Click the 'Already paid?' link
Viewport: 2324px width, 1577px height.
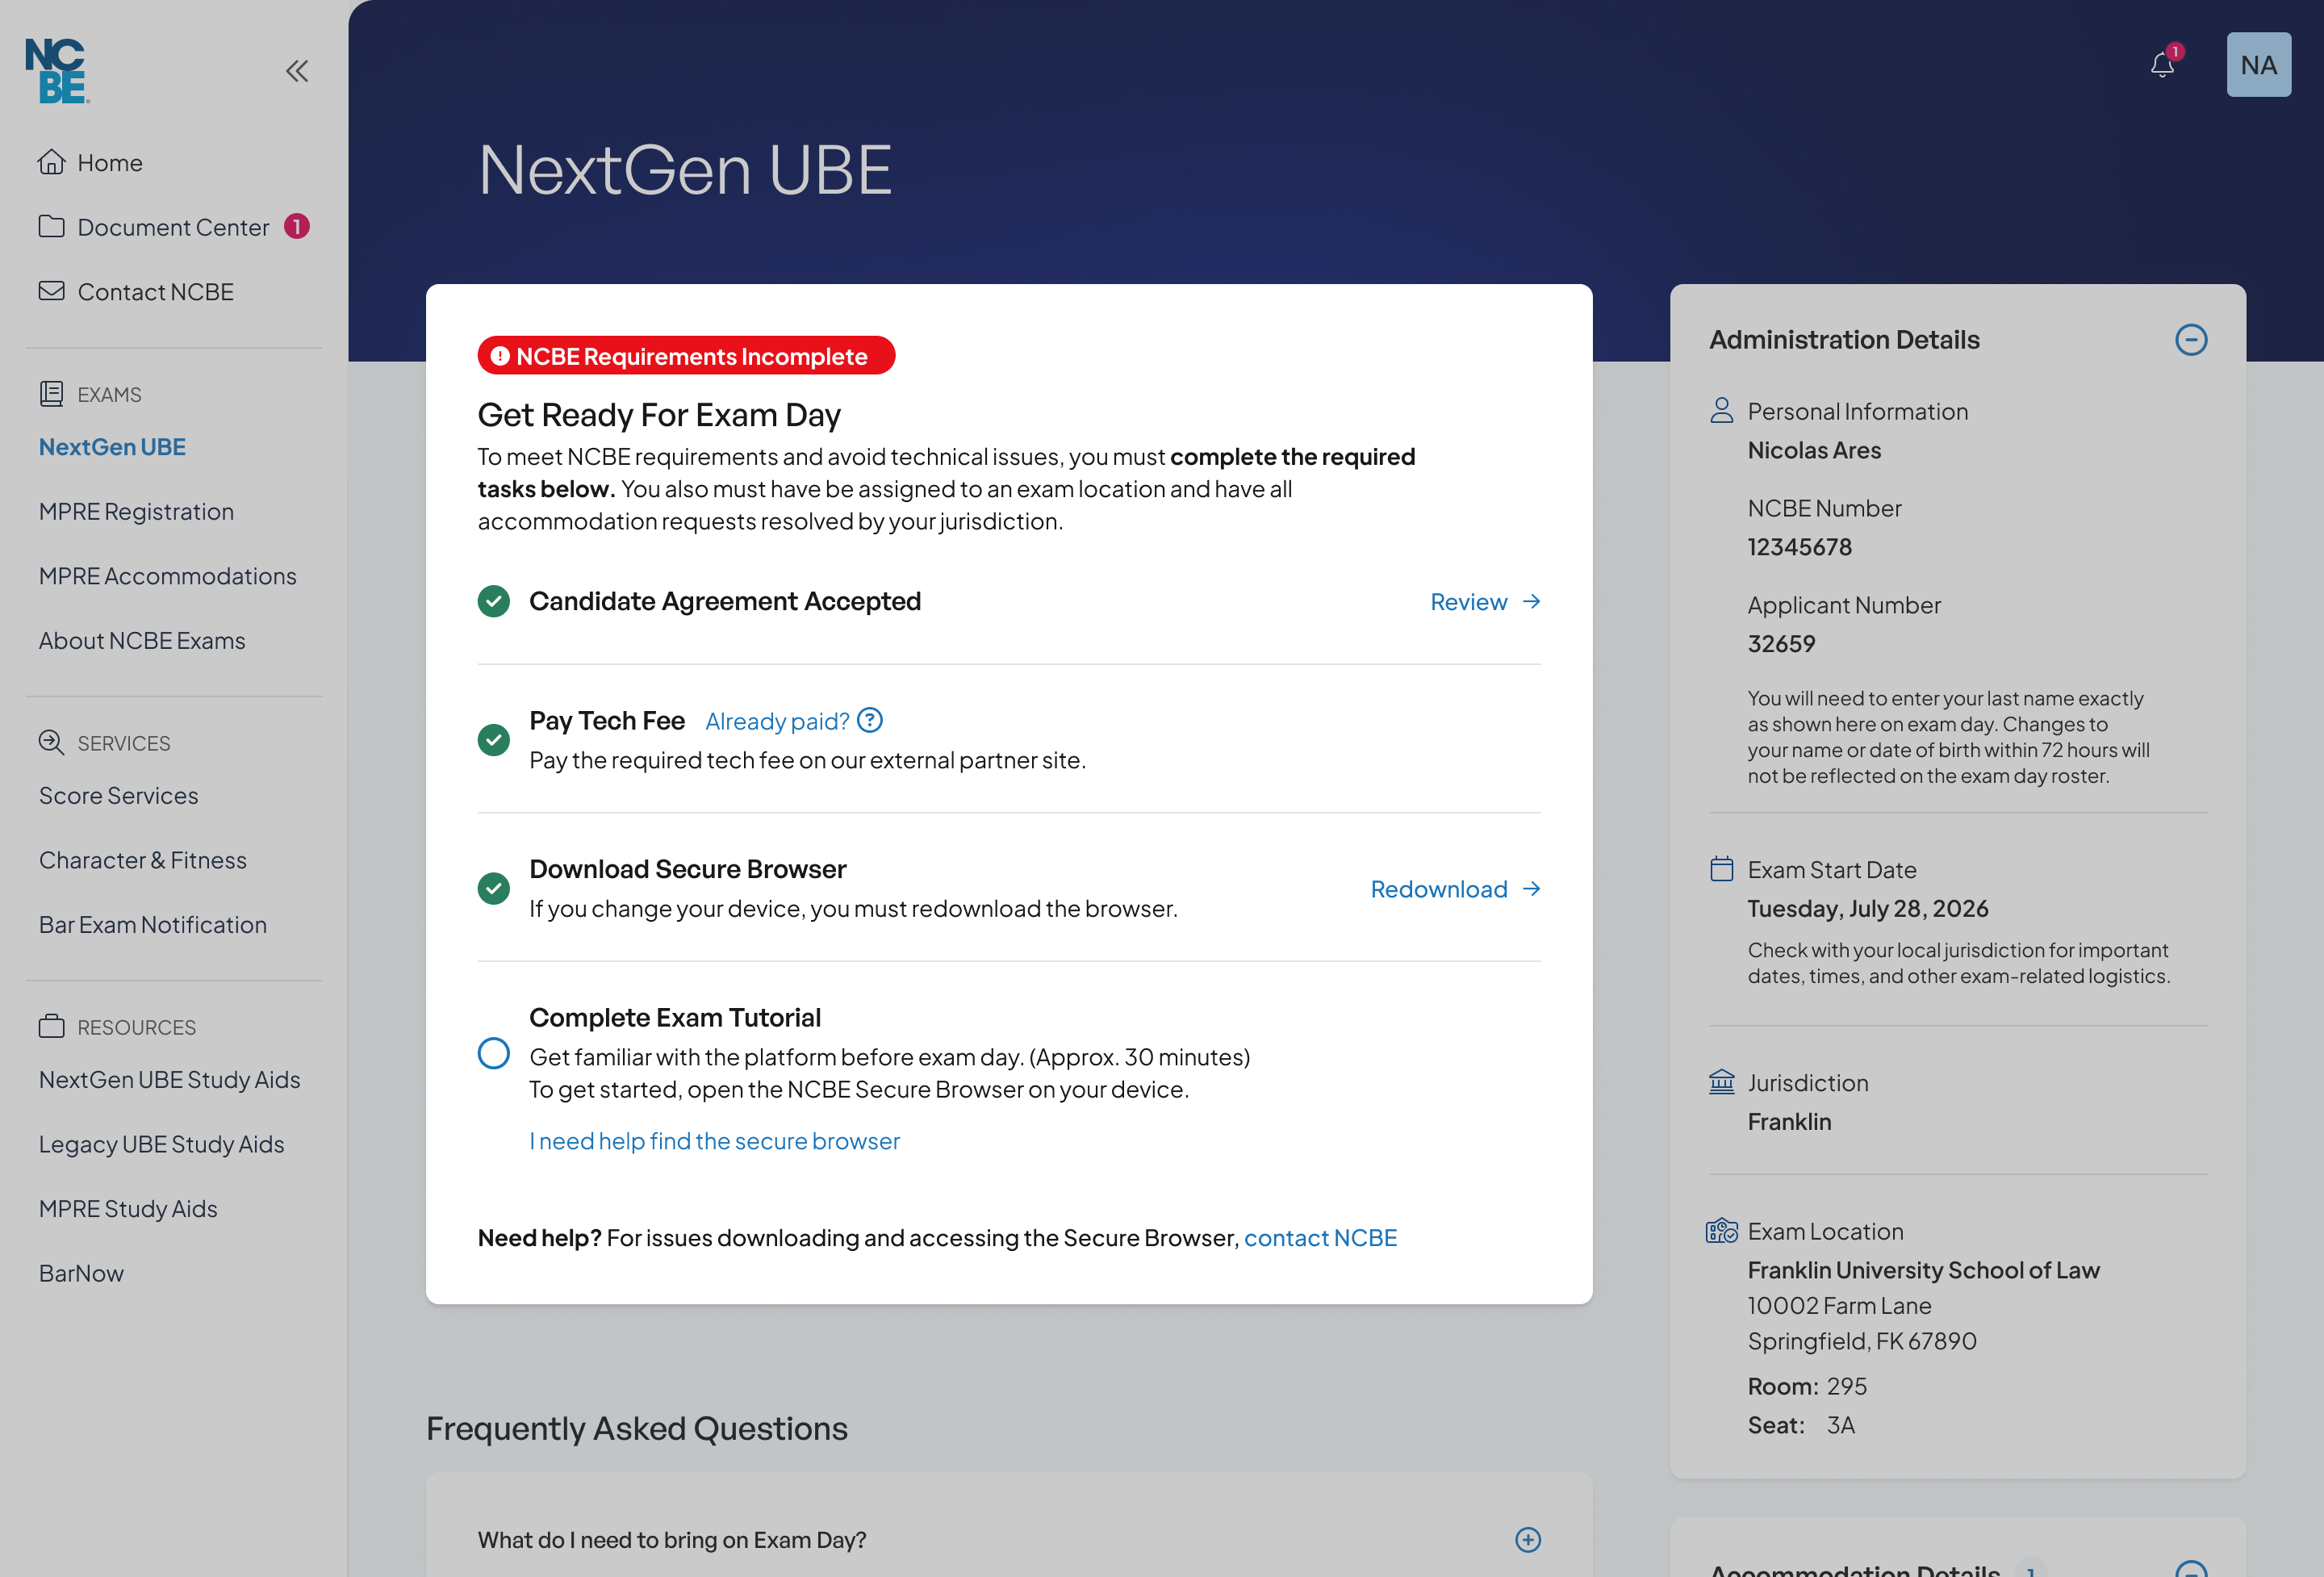(777, 721)
